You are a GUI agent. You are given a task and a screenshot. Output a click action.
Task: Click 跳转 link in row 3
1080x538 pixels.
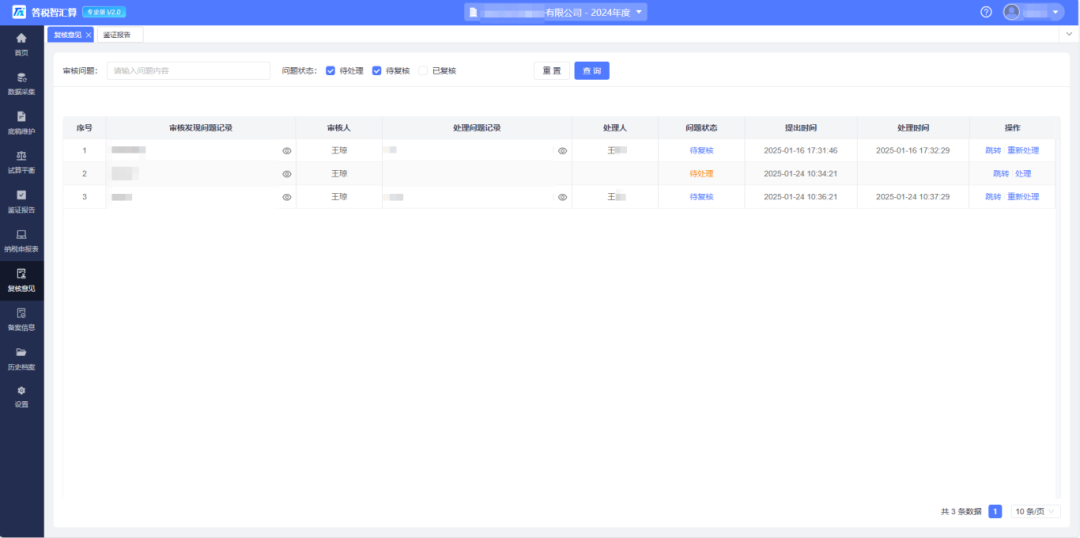pos(993,197)
